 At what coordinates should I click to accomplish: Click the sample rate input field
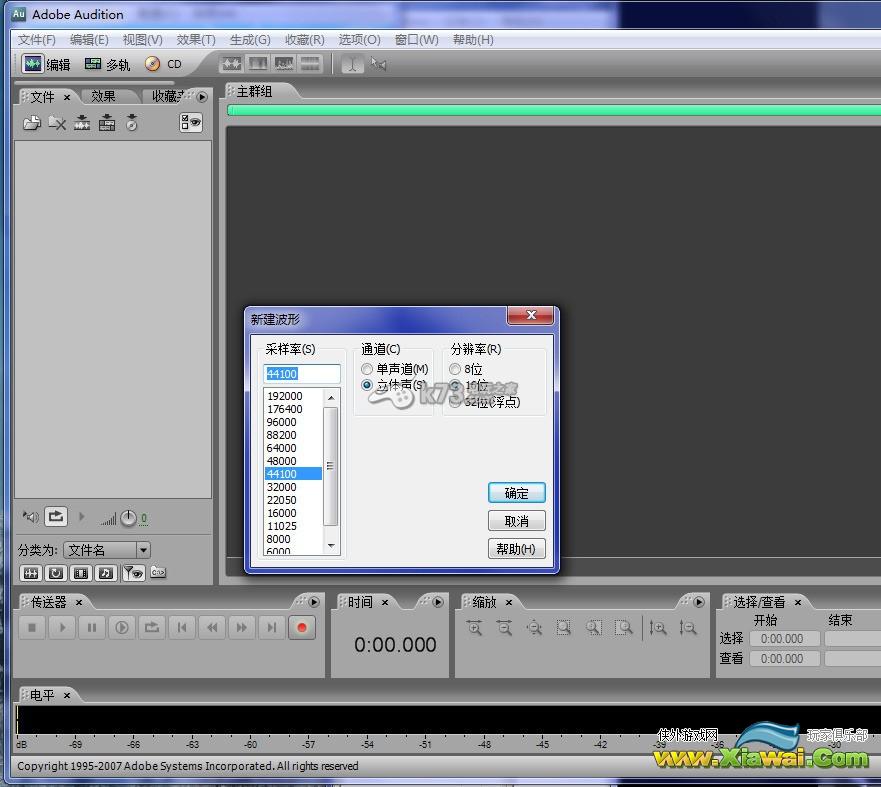(x=302, y=374)
